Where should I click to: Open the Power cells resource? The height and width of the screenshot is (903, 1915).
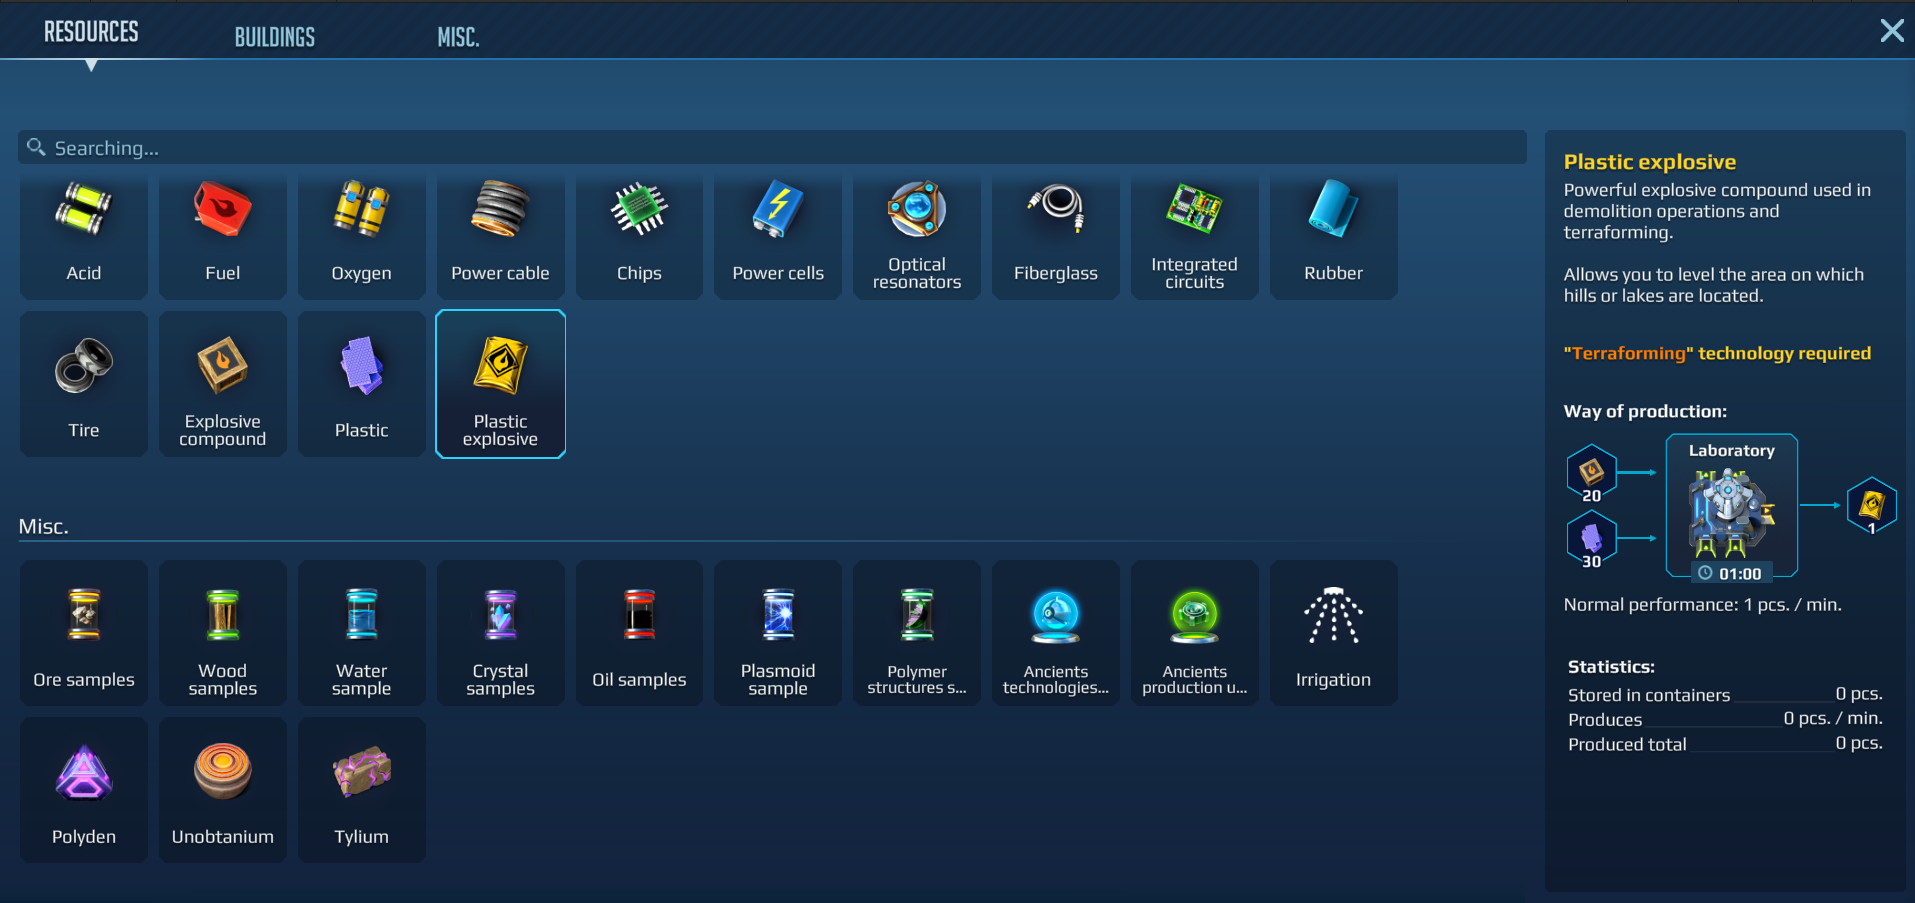click(778, 236)
